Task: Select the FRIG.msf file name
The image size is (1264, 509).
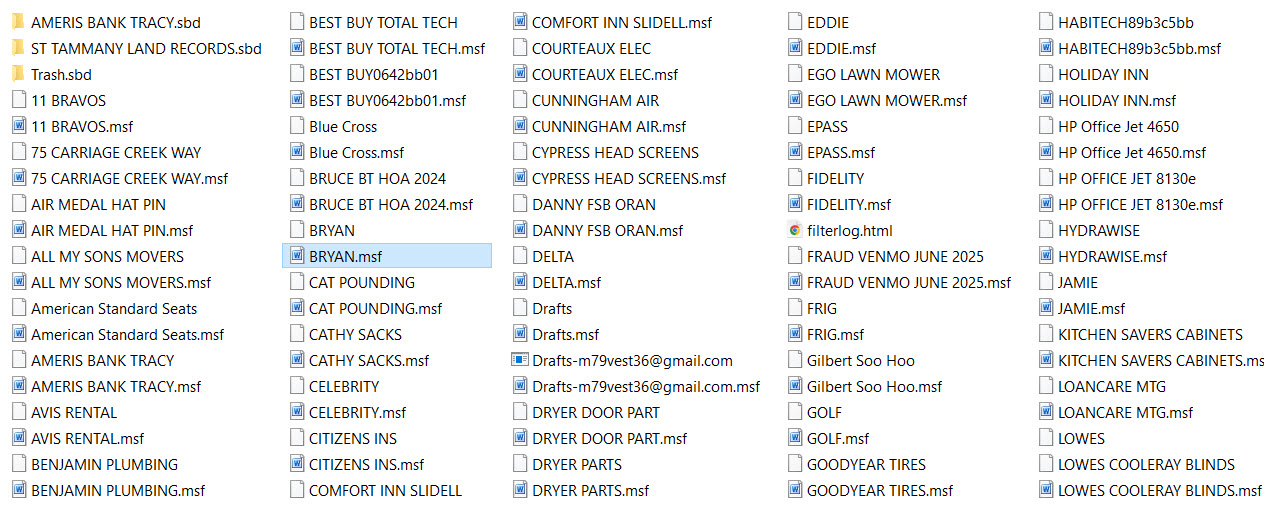Action: coord(836,334)
